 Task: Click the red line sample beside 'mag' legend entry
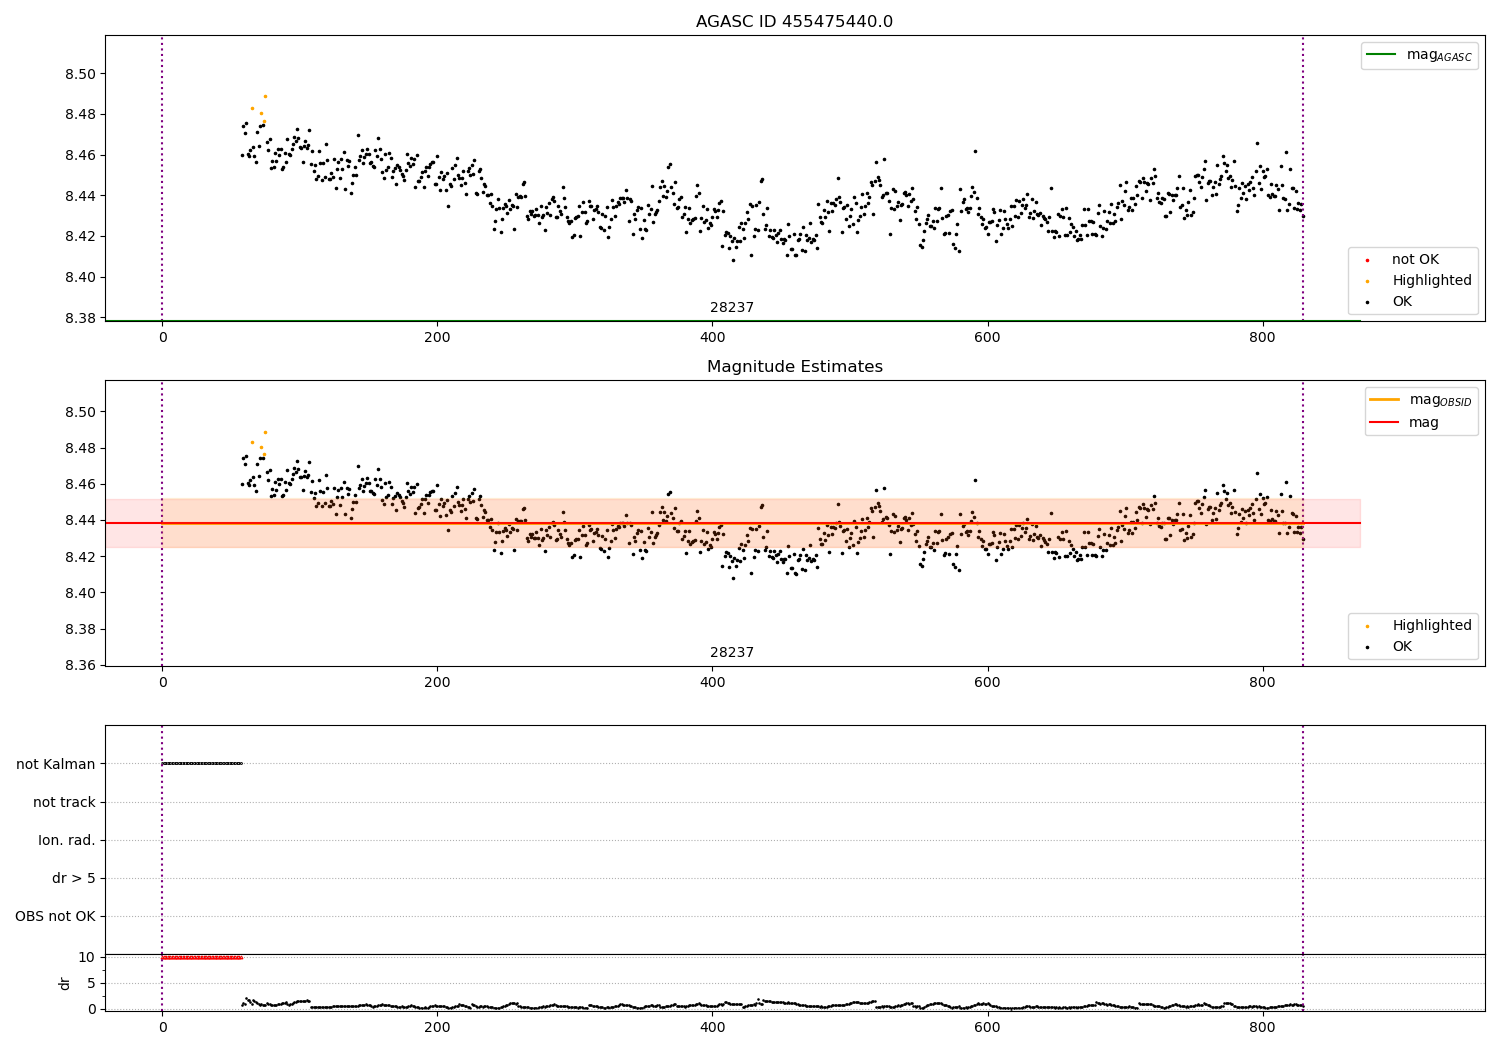1384,423
